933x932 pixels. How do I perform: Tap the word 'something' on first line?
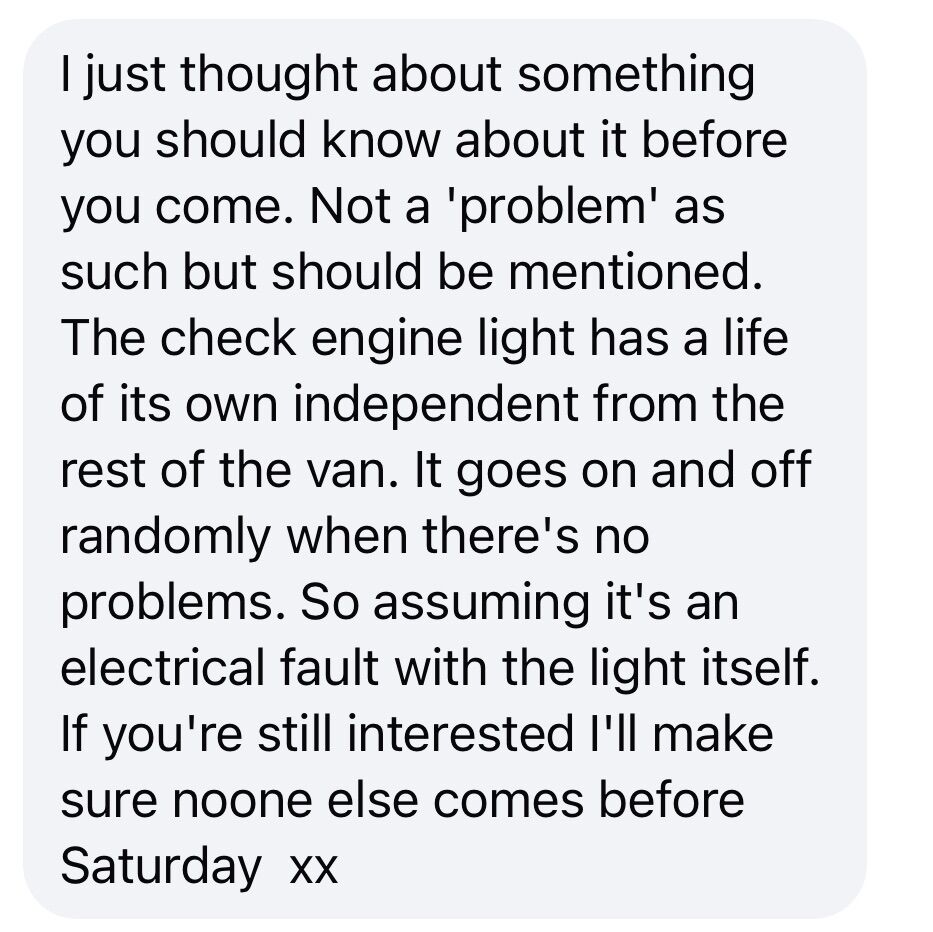point(636,77)
